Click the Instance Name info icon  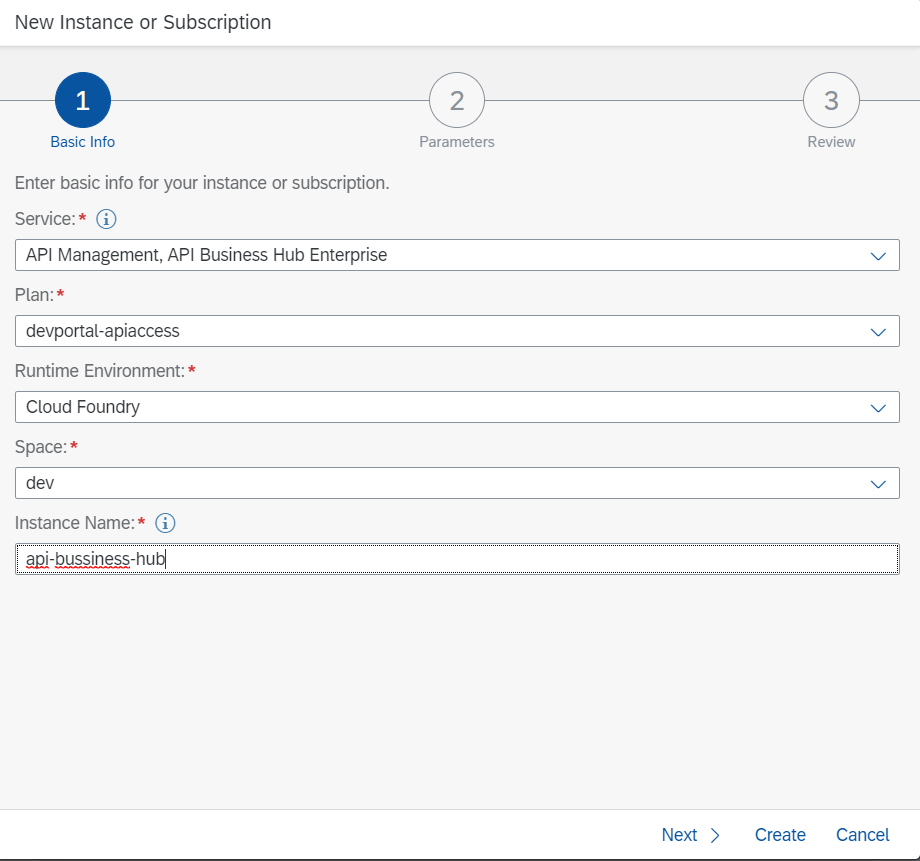tap(166, 523)
